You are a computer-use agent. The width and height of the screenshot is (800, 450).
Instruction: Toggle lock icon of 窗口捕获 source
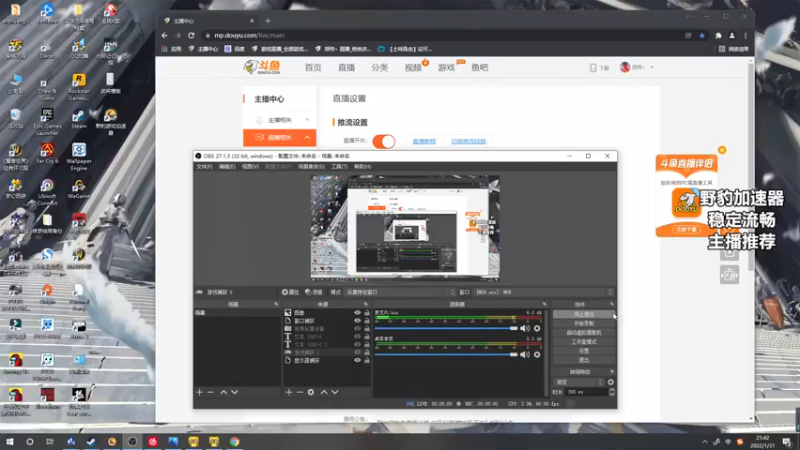tap(366, 320)
